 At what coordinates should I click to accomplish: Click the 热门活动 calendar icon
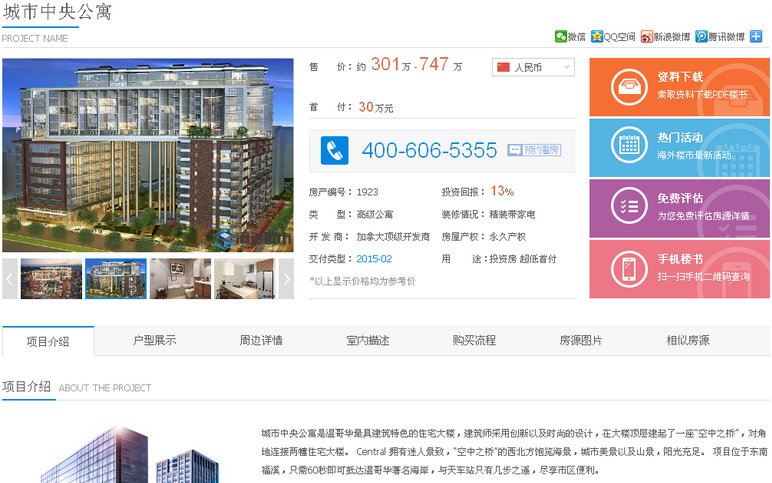pos(629,145)
